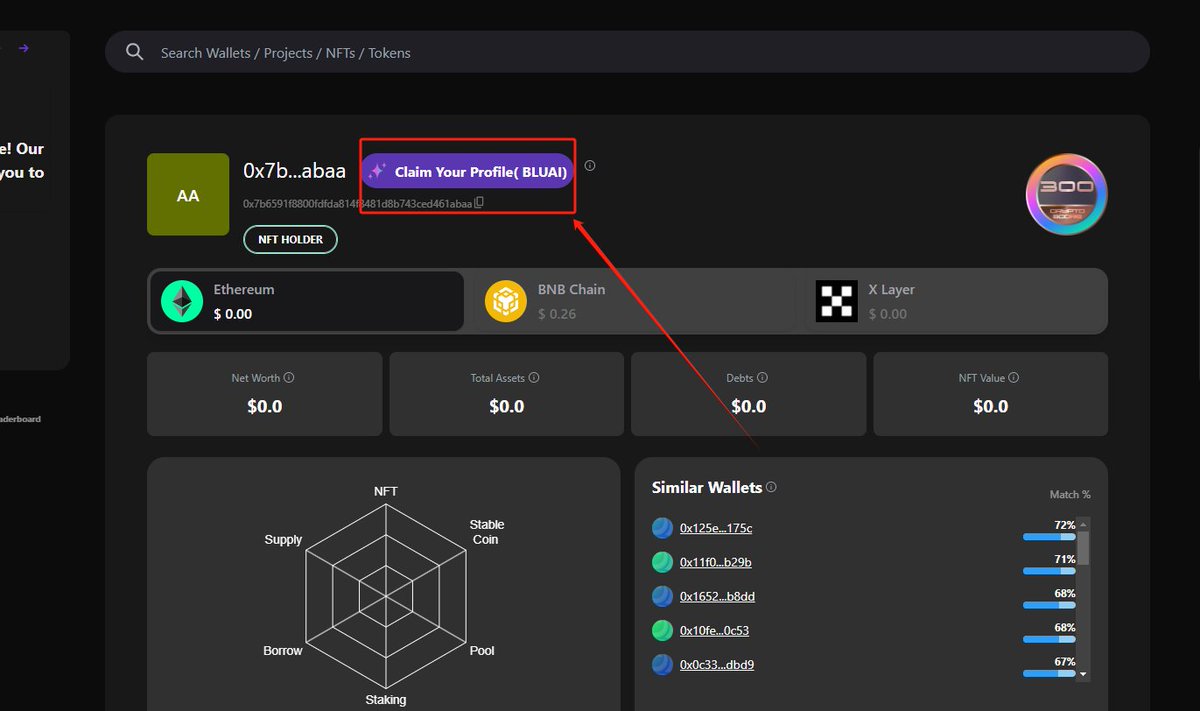This screenshot has height=711, width=1200.
Task: Open wallet 0x125e...175c link
Action: 716,528
